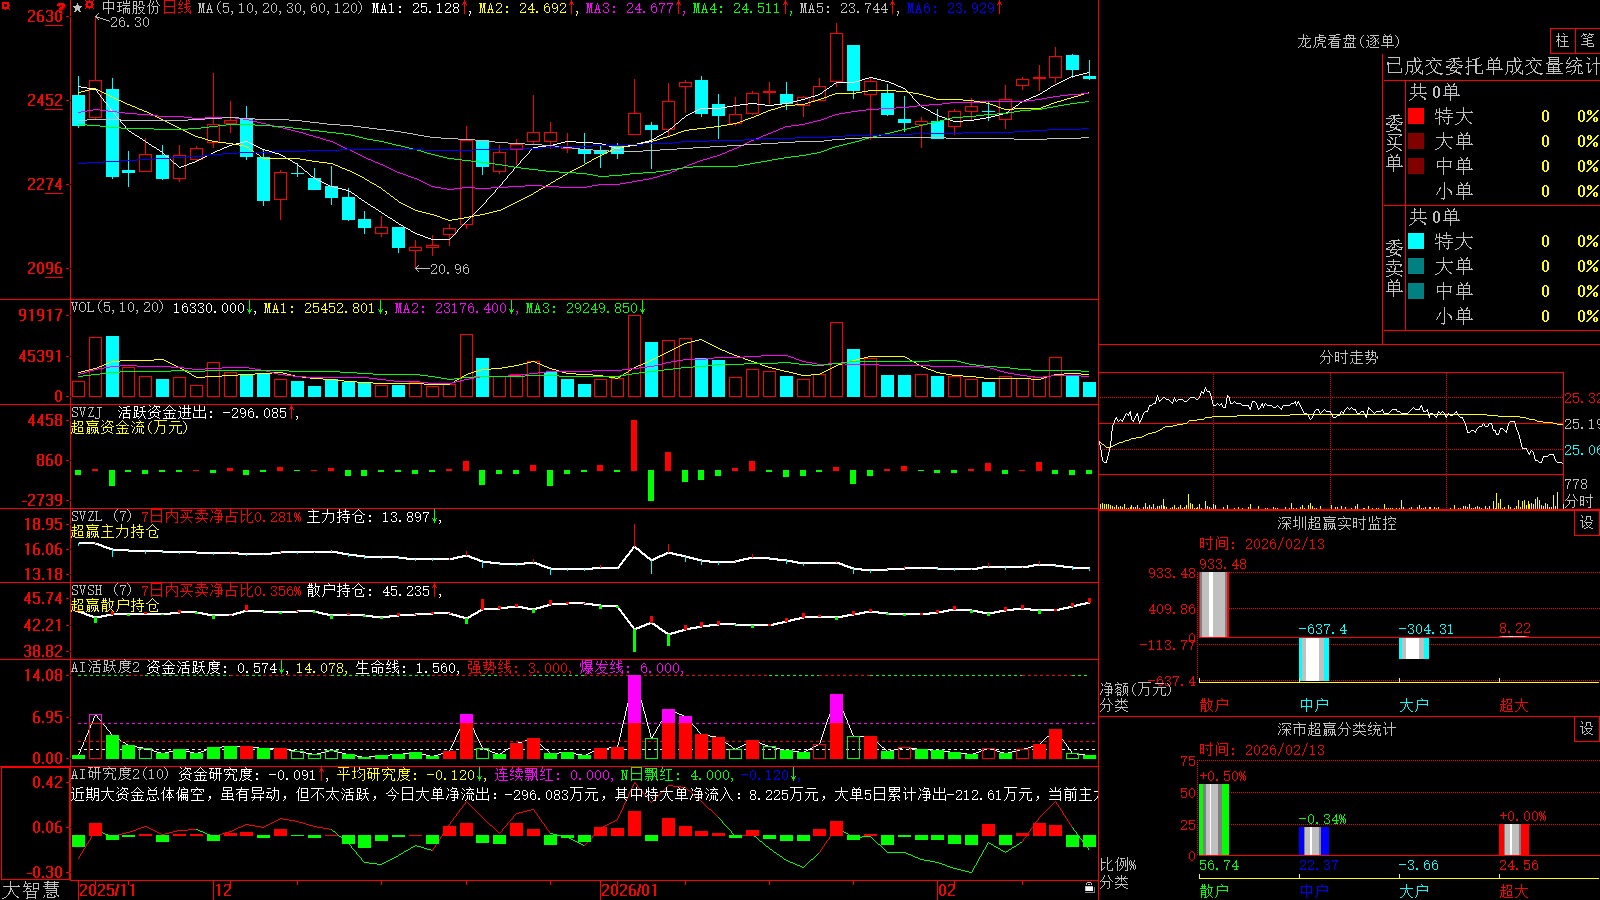The width and height of the screenshot is (1600, 900).
Task: Click the 小单 row under 委买单
Action: pyautogui.click(x=1503, y=191)
